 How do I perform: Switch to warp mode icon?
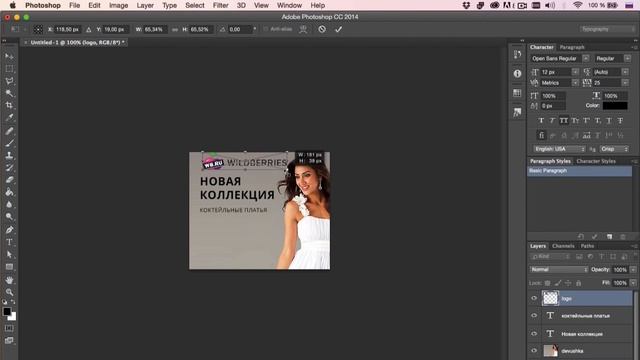(x=303, y=29)
